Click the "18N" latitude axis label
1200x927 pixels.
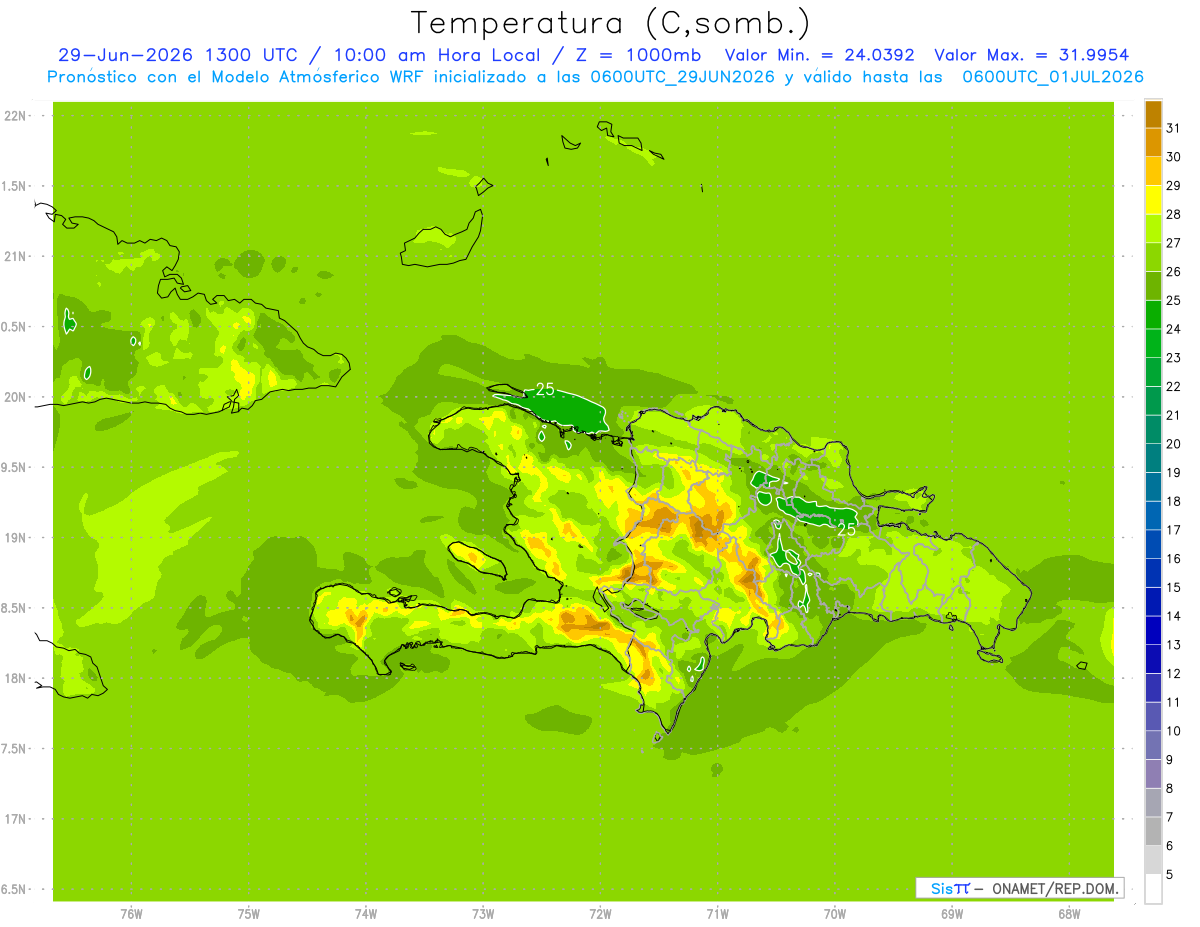(15, 679)
